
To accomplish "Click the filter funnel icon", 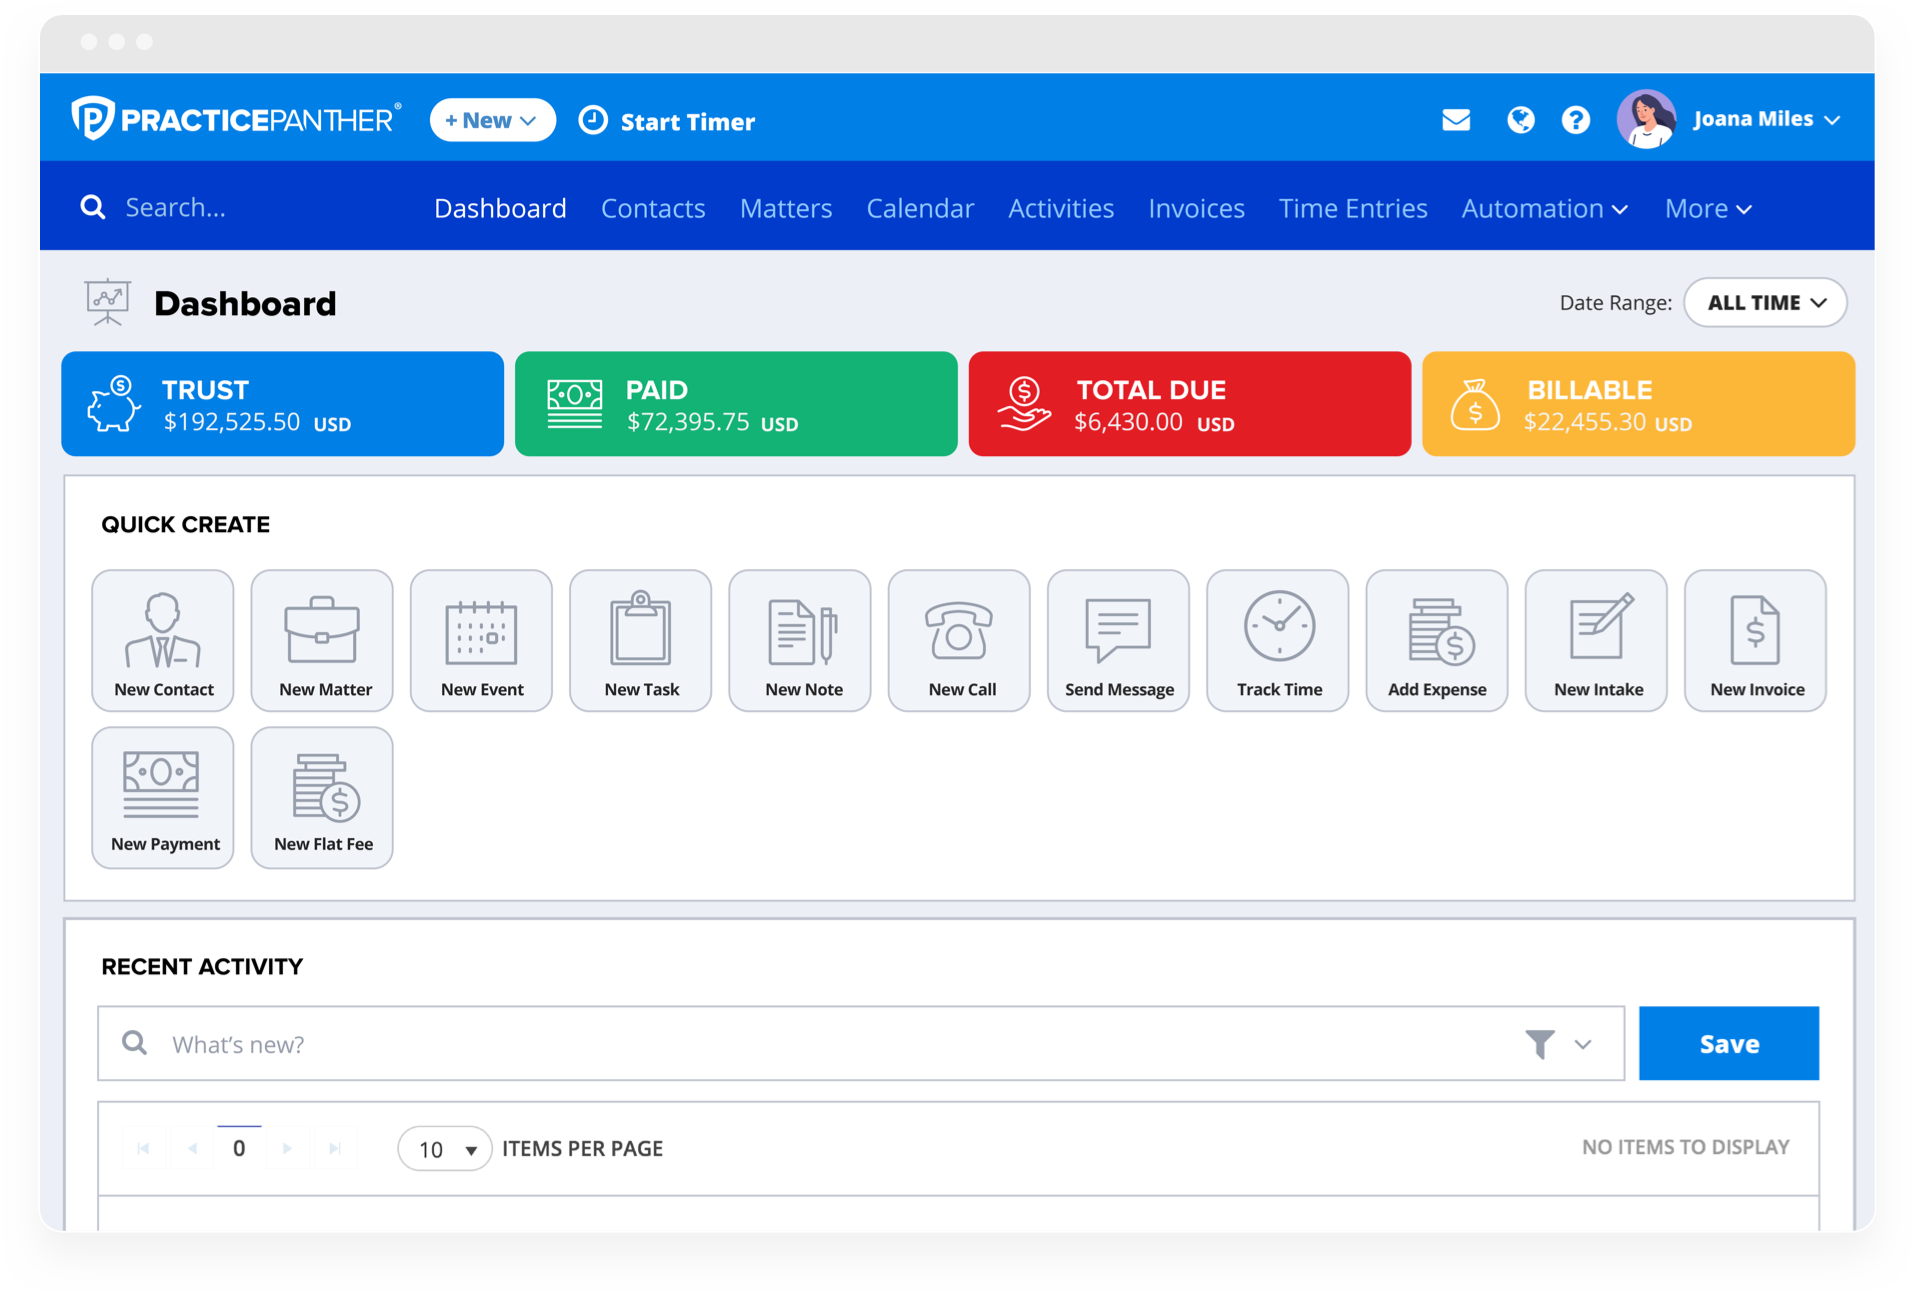I will (x=1540, y=1044).
